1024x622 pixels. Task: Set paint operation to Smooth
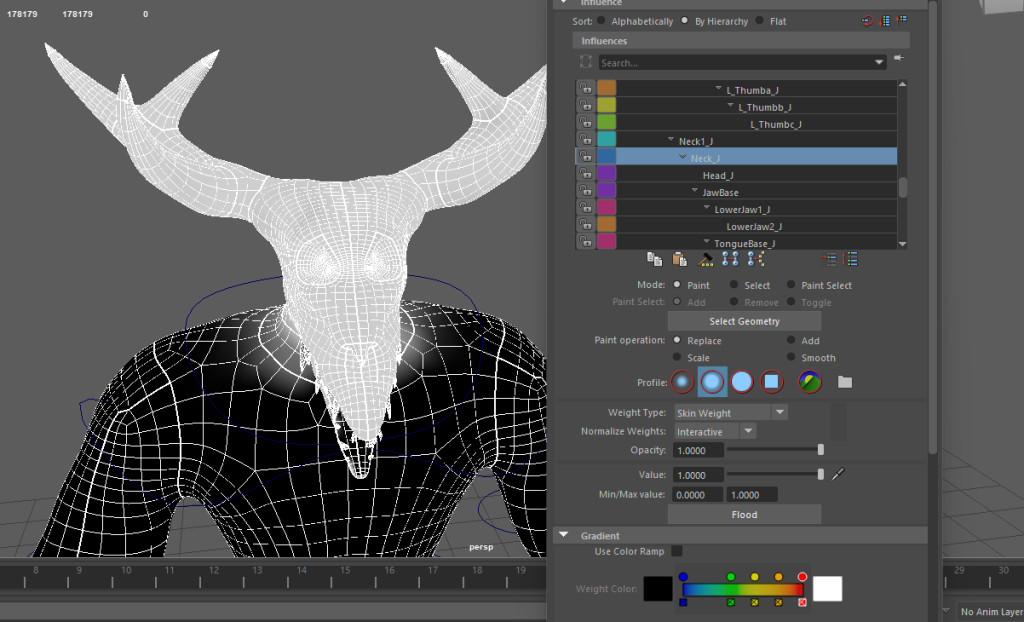click(x=791, y=357)
